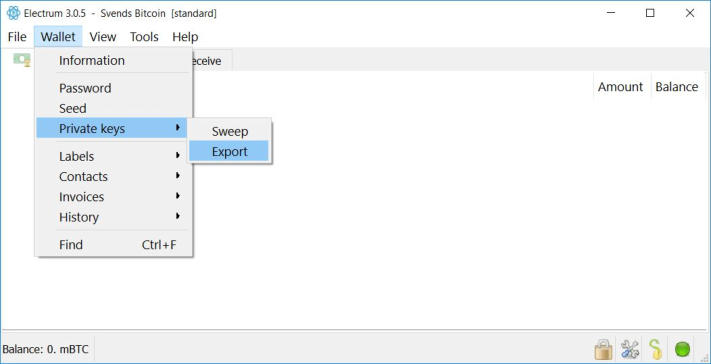Open preferences via the tools icon

click(629, 349)
